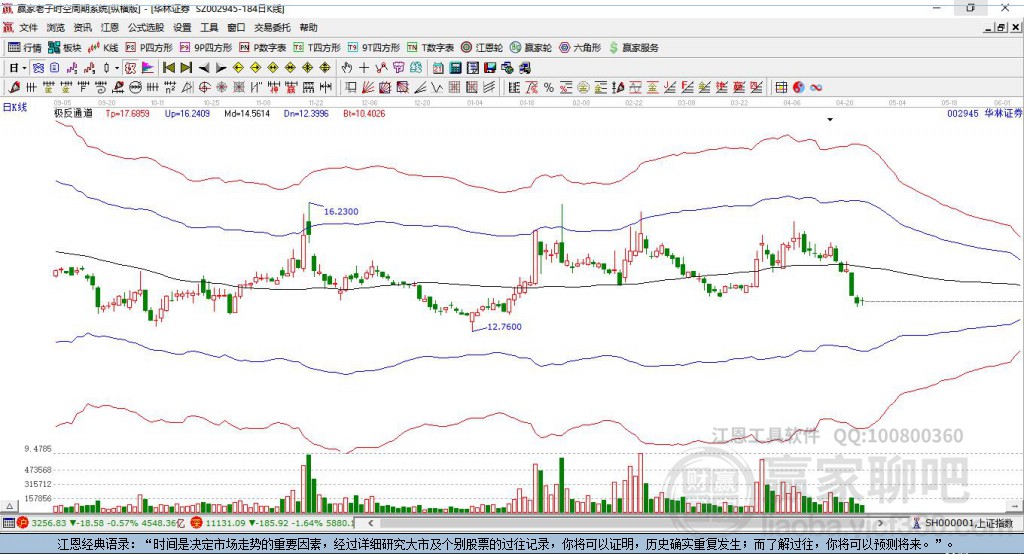Open the 工具 menu

coord(209,27)
